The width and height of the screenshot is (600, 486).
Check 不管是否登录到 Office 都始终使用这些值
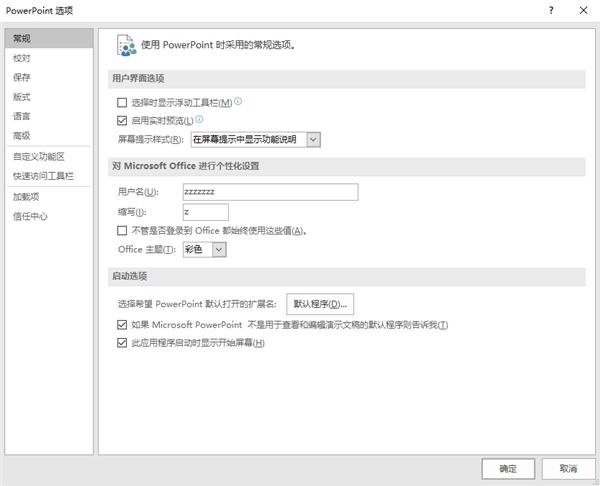pyautogui.click(x=122, y=231)
